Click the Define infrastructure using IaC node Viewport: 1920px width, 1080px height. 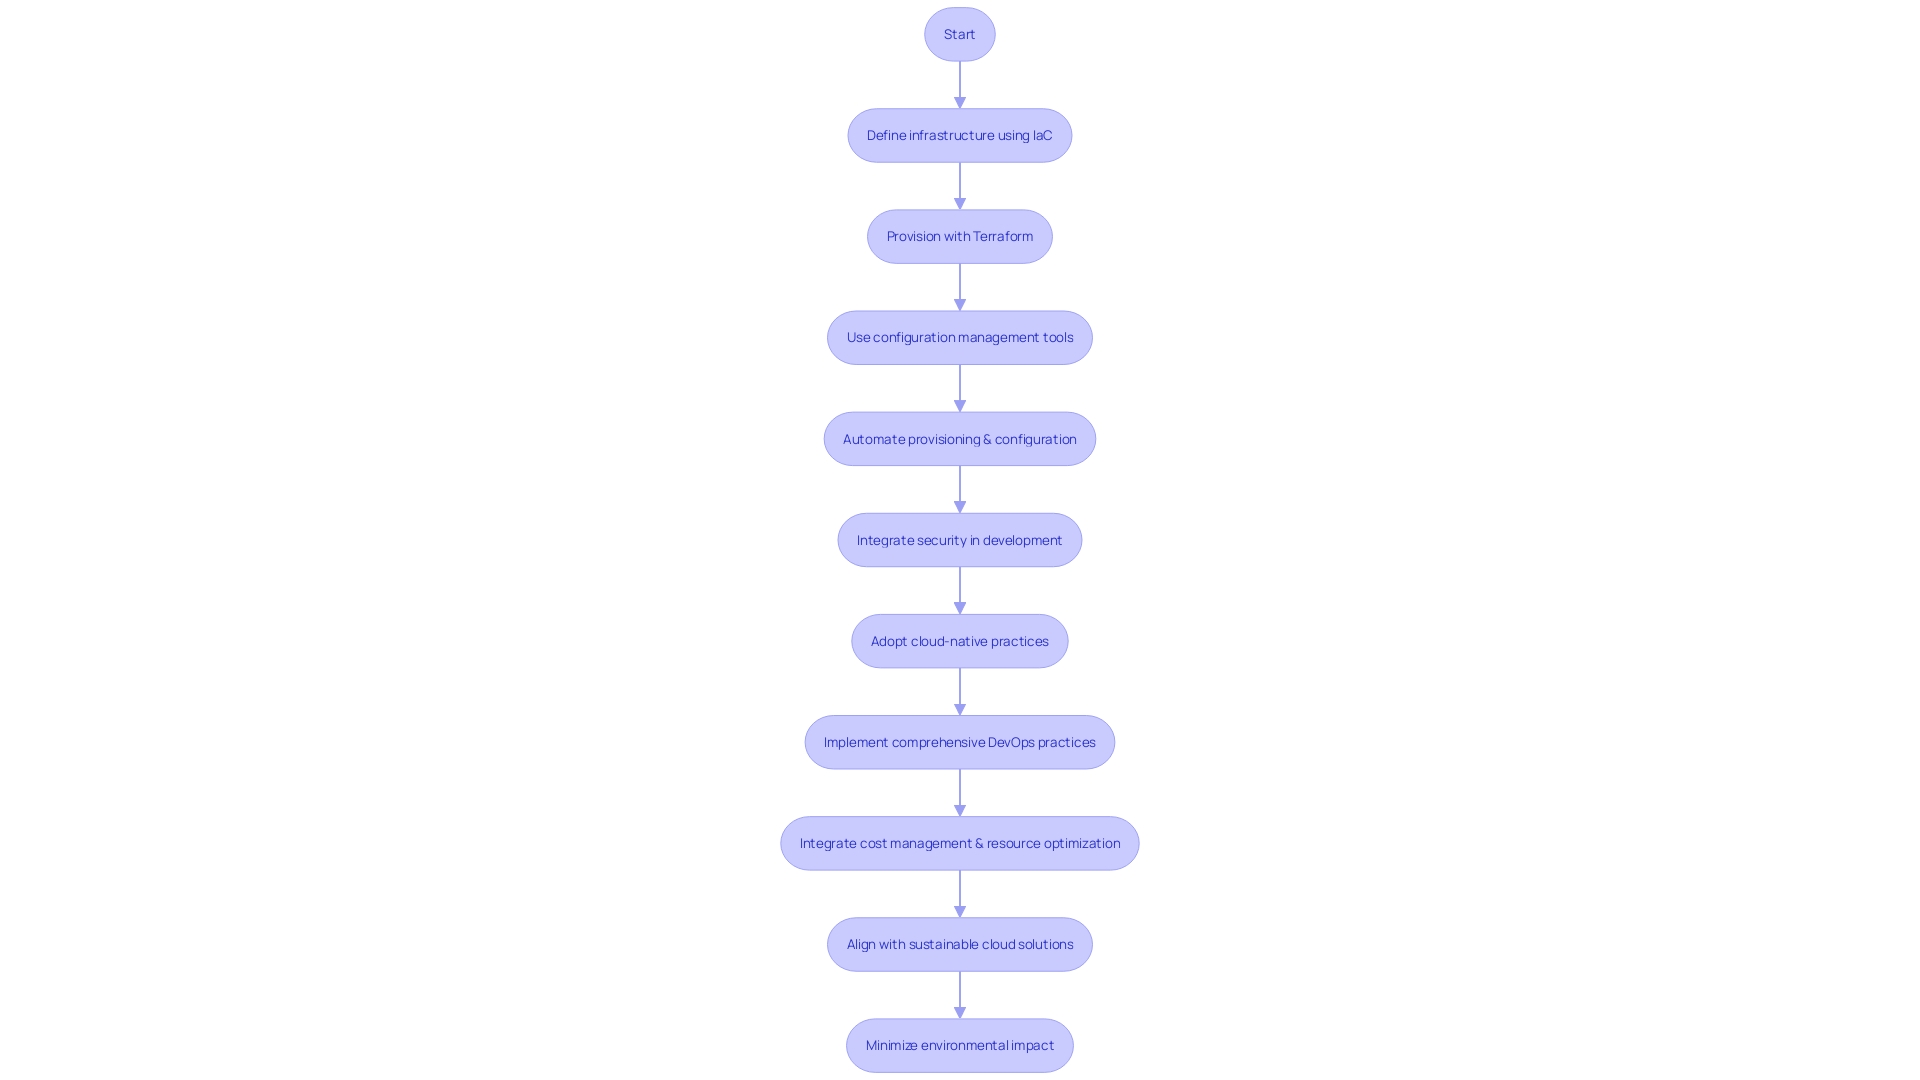tap(959, 135)
